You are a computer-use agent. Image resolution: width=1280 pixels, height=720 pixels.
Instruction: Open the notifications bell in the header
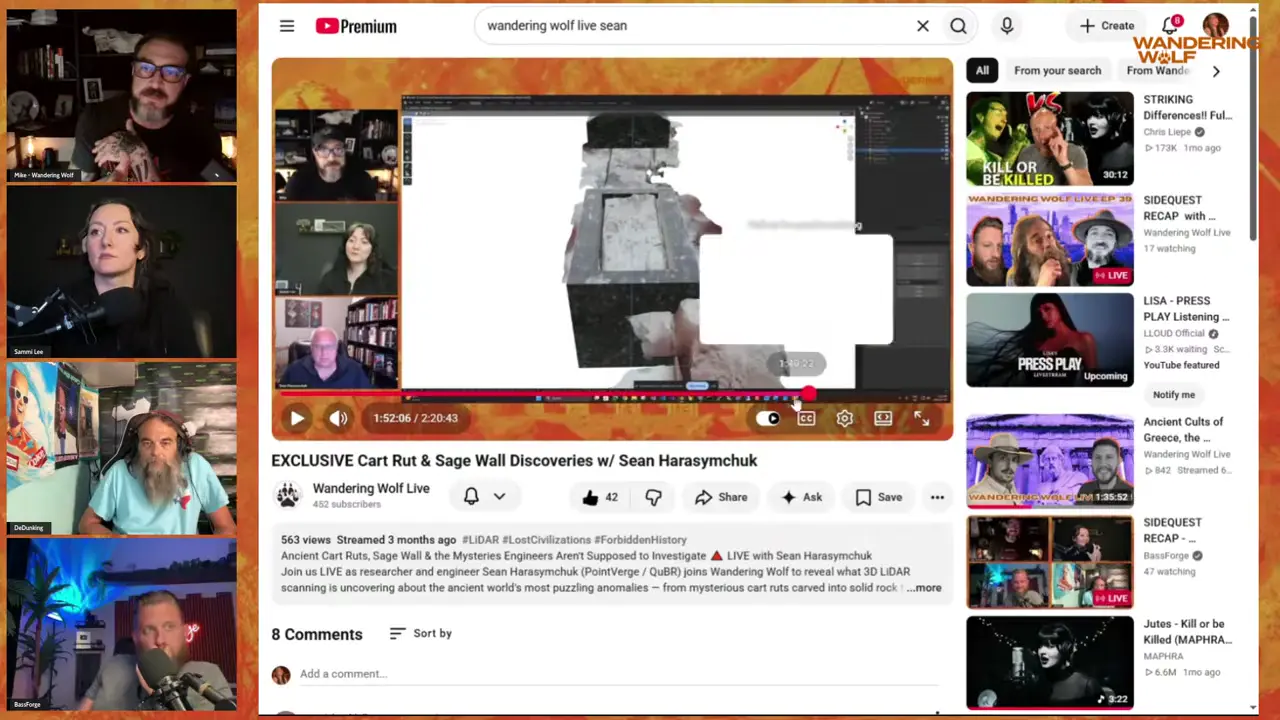coord(1170,25)
